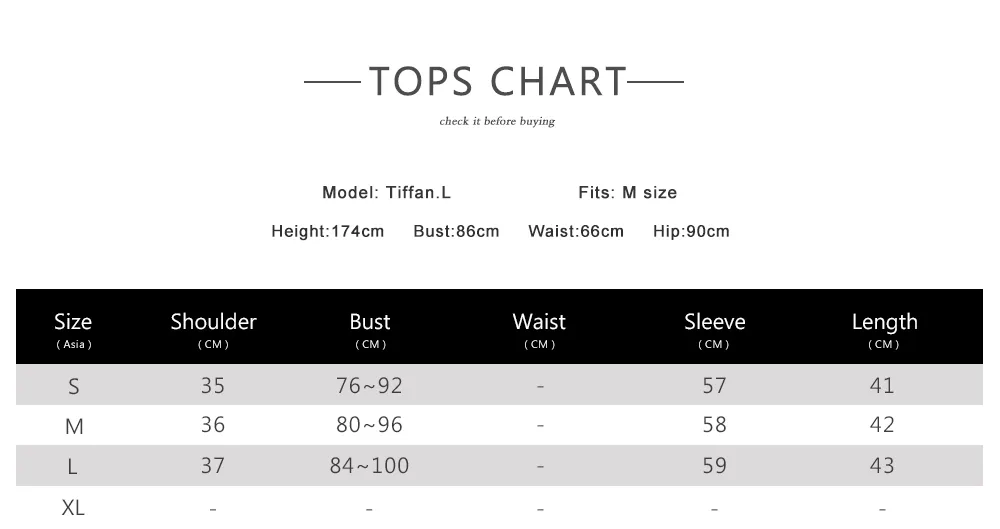
Task: Click the sleeve value 58
Action: 714,424
